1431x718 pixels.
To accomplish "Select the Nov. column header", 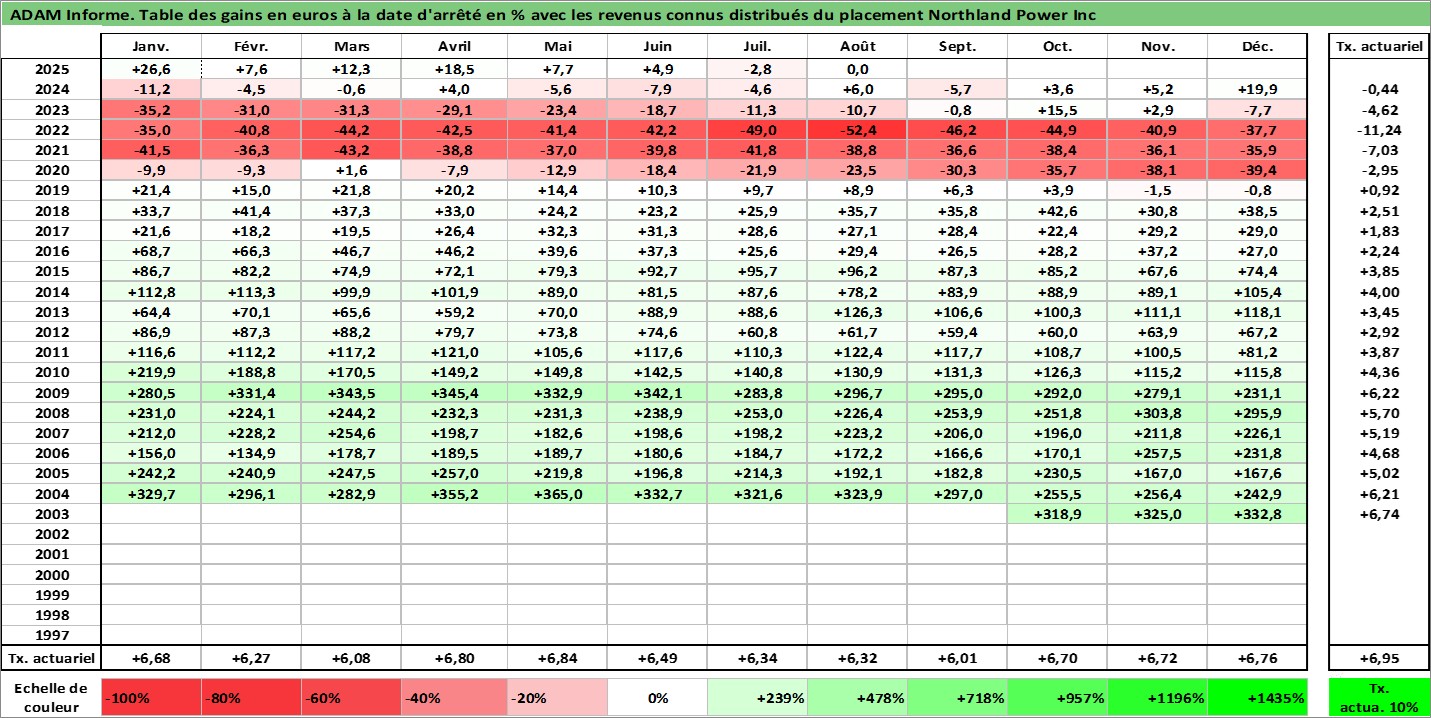I will (1157, 47).
